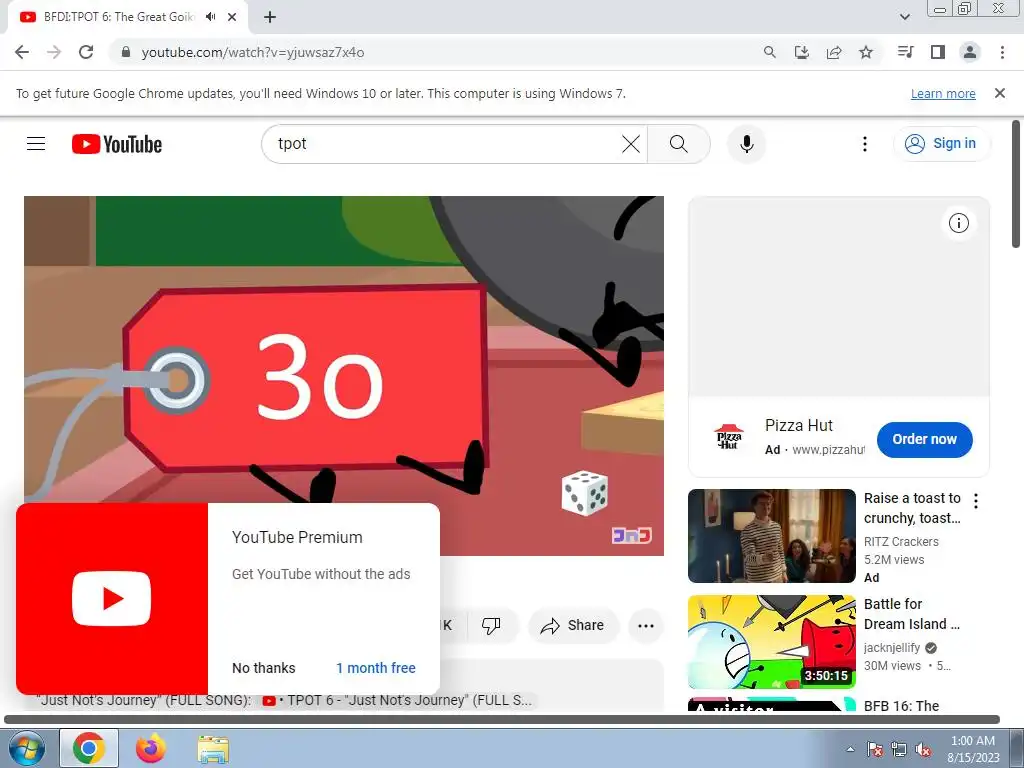Submit search with magnifier button
This screenshot has width=1024, height=768.
679,144
